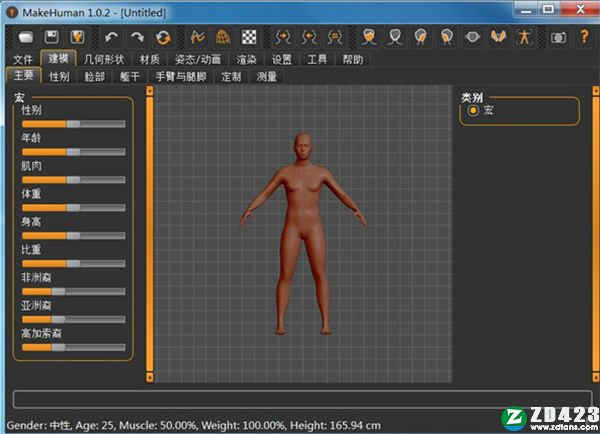Select the 躯干 sub-tab
600x434 pixels.
[130, 77]
